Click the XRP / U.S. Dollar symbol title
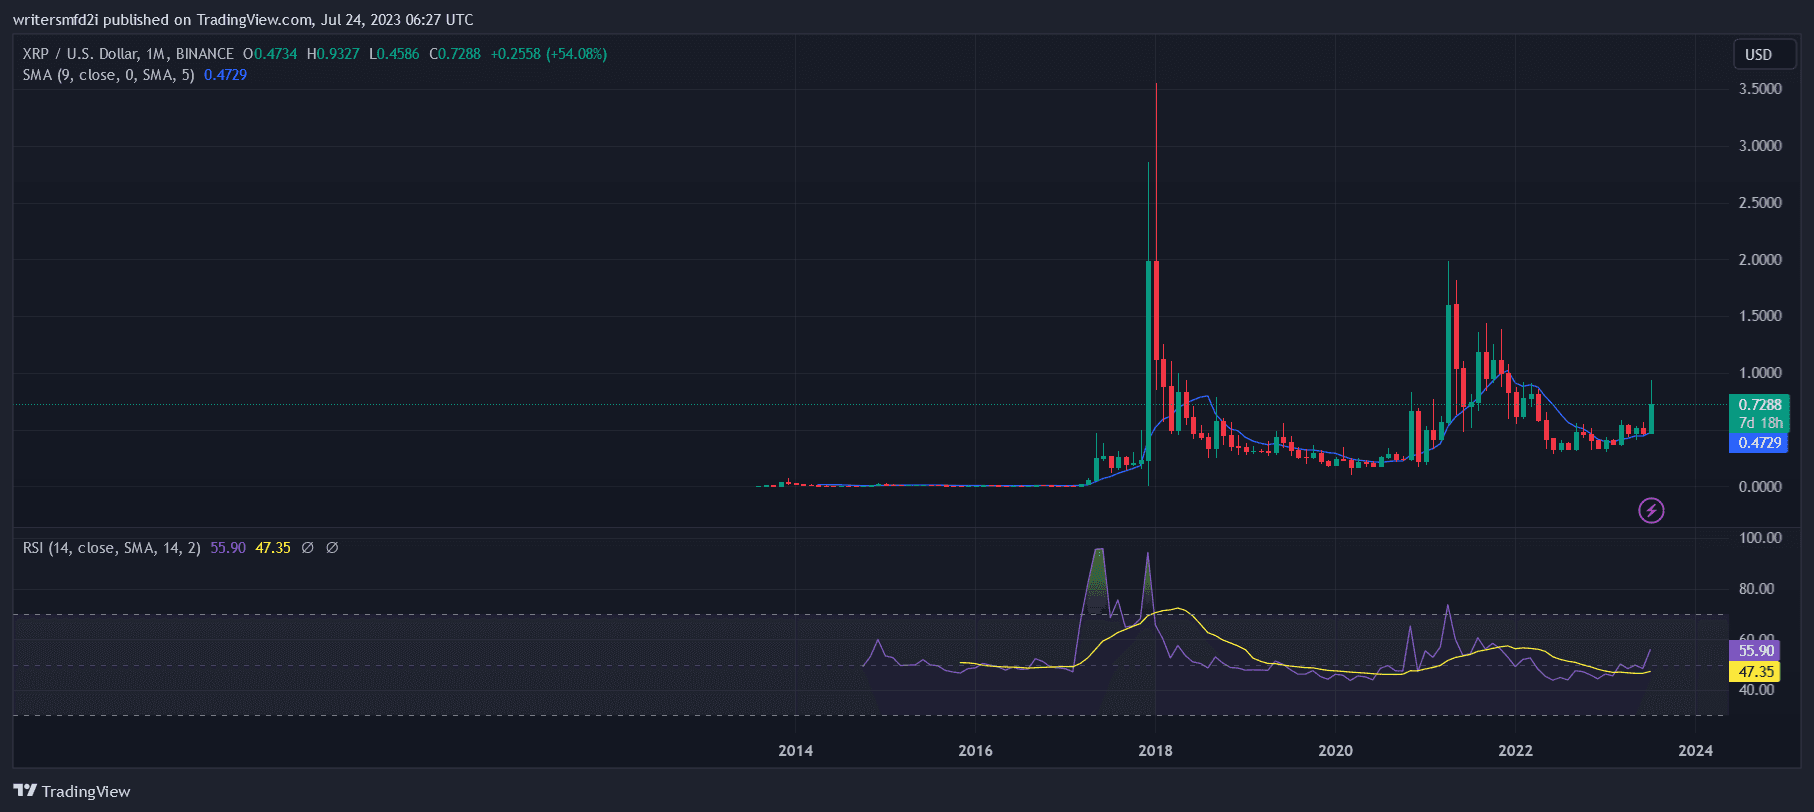The height and width of the screenshot is (812, 1814). coord(128,54)
